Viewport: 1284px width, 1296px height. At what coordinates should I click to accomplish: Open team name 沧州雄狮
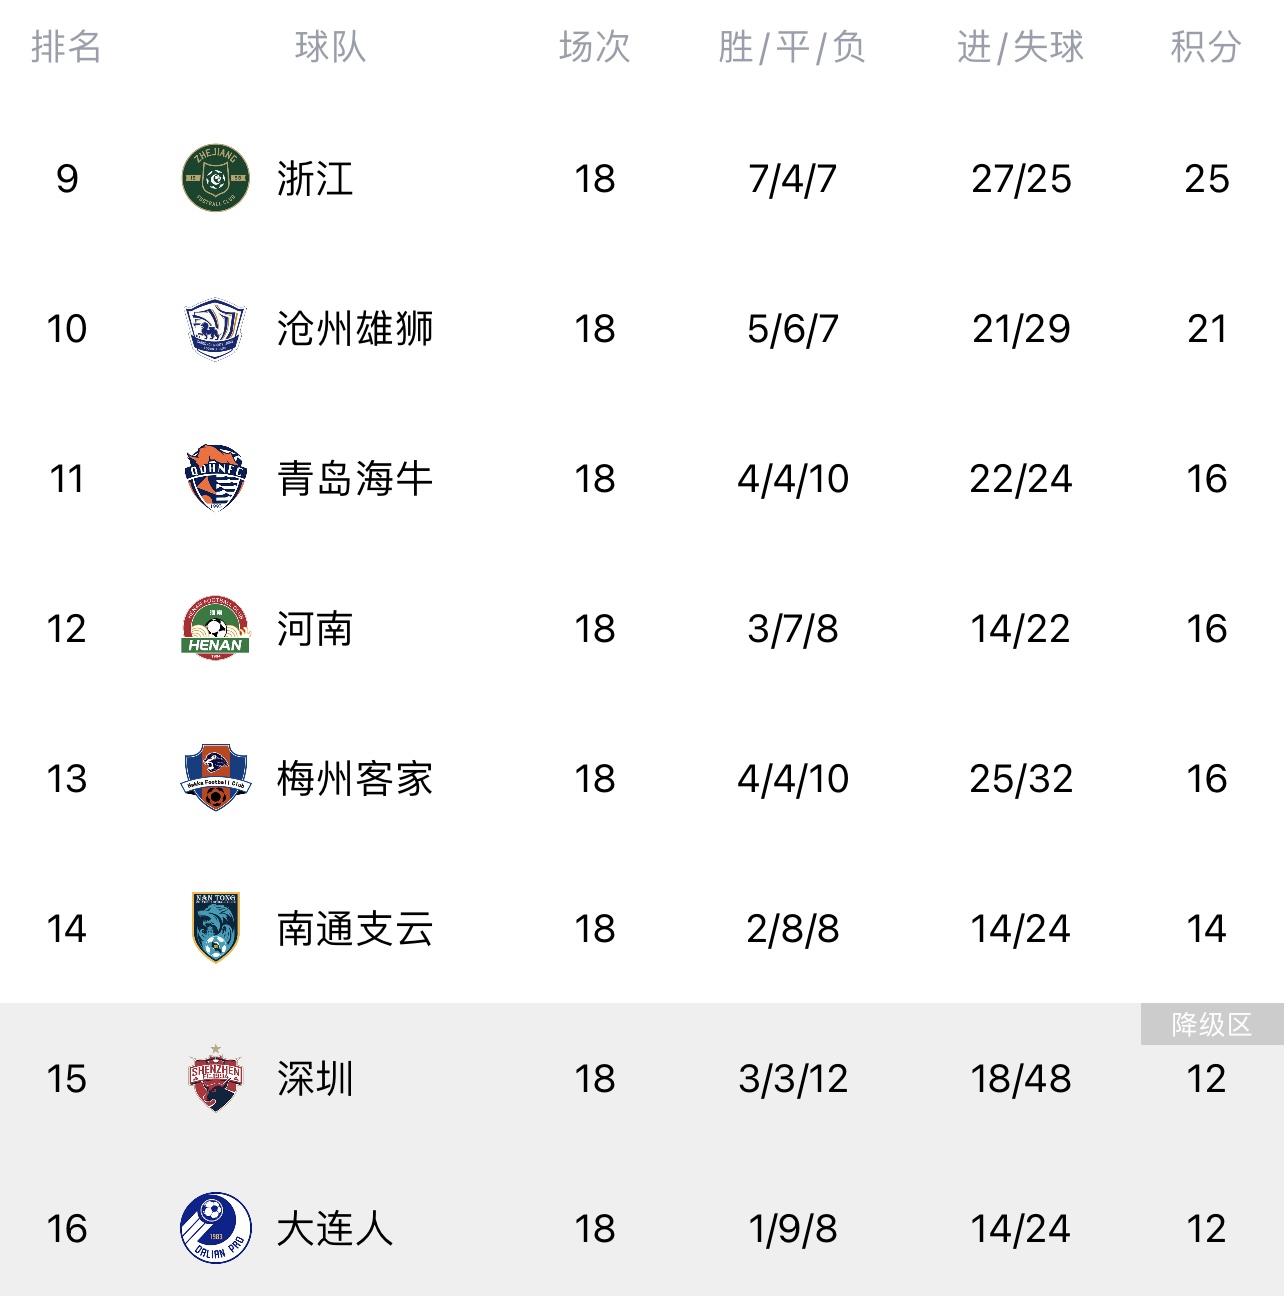pyautogui.click(x=355, y=329)
